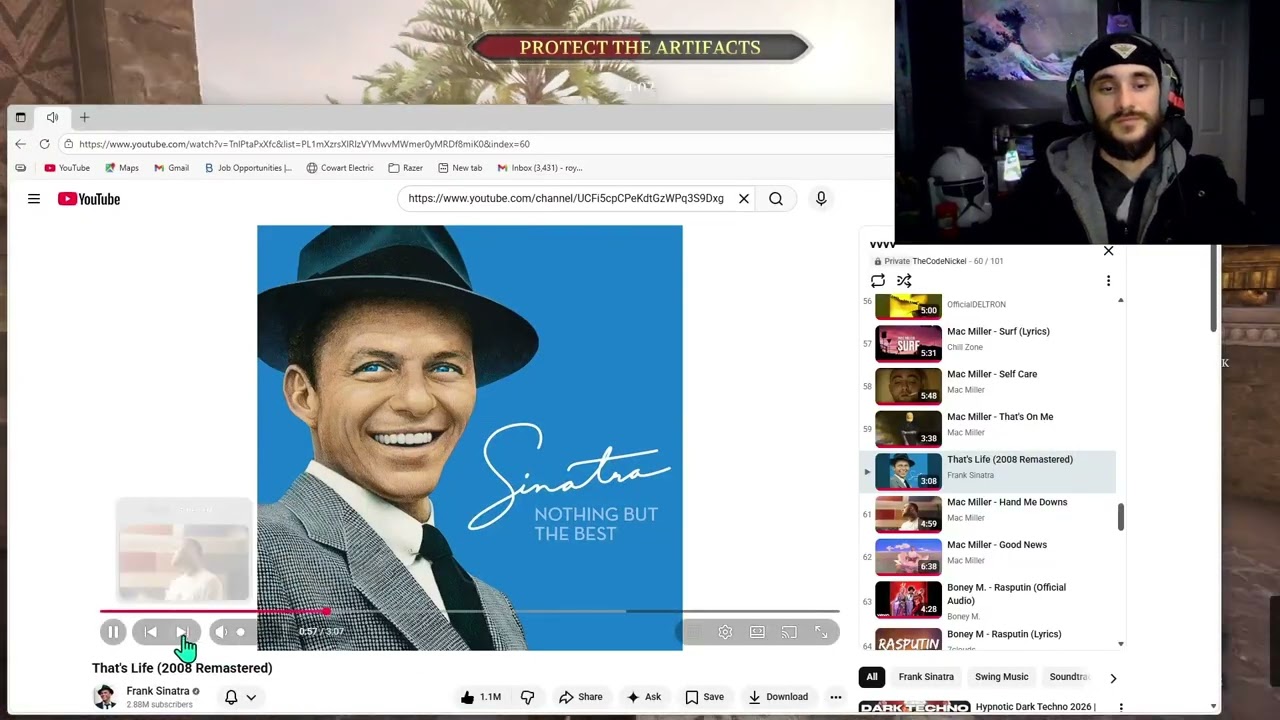
Task: Like the video with thumbs up
Action: (x=481, y=697)
